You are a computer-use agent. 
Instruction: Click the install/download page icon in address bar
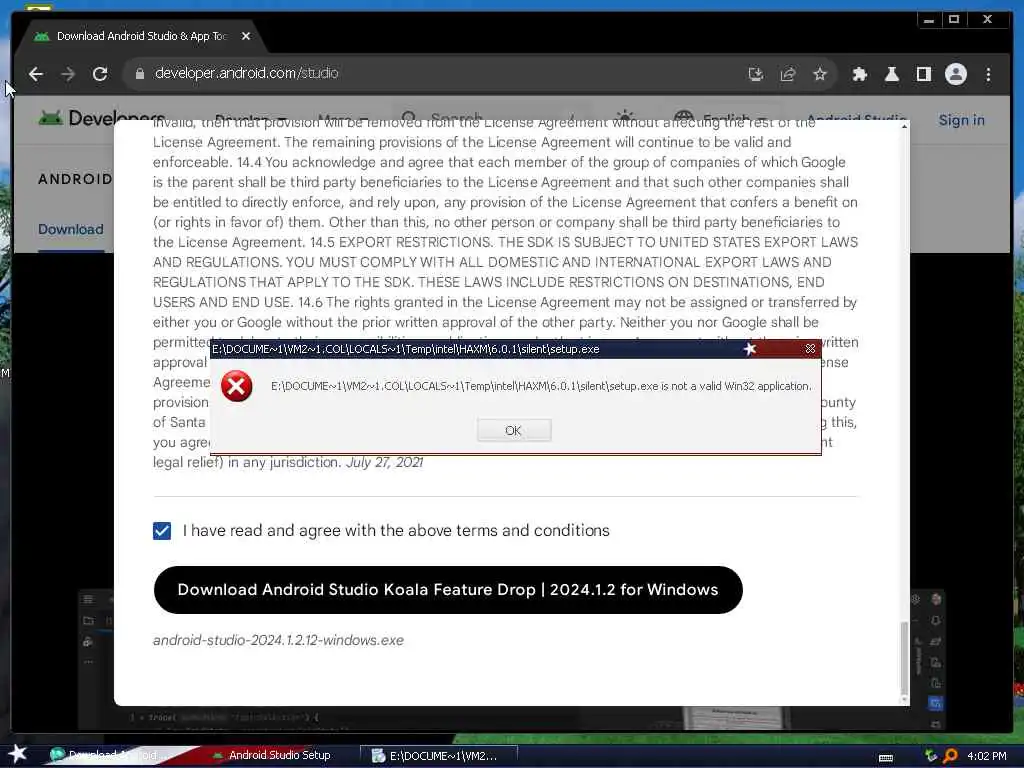[x=756, y=74]
